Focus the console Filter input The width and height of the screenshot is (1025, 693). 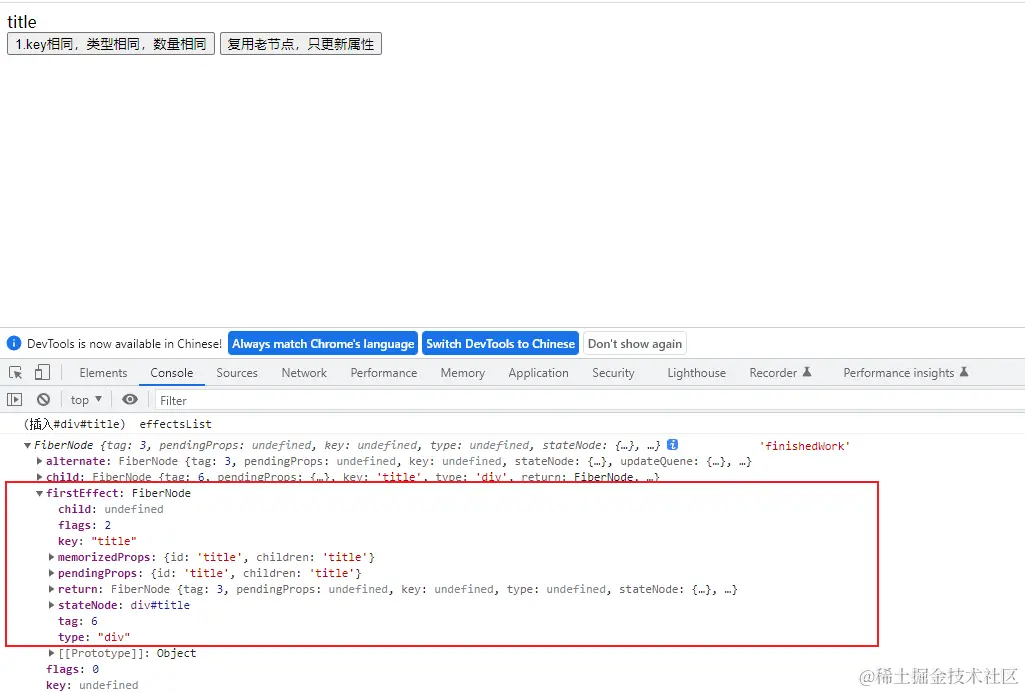click(x=588, y=400)
